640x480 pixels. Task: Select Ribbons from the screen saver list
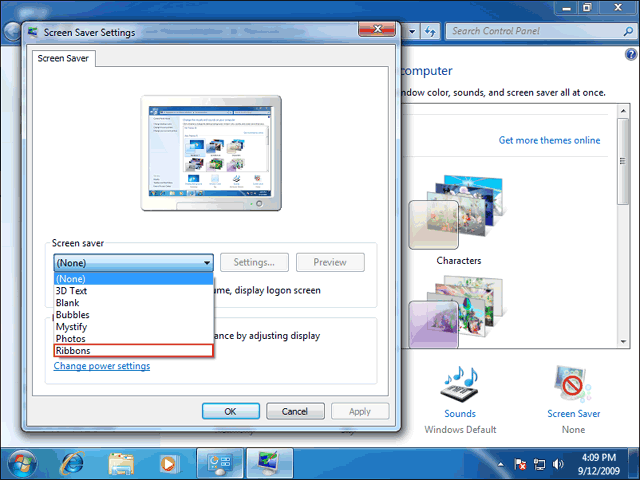click(x=133, y=351)
